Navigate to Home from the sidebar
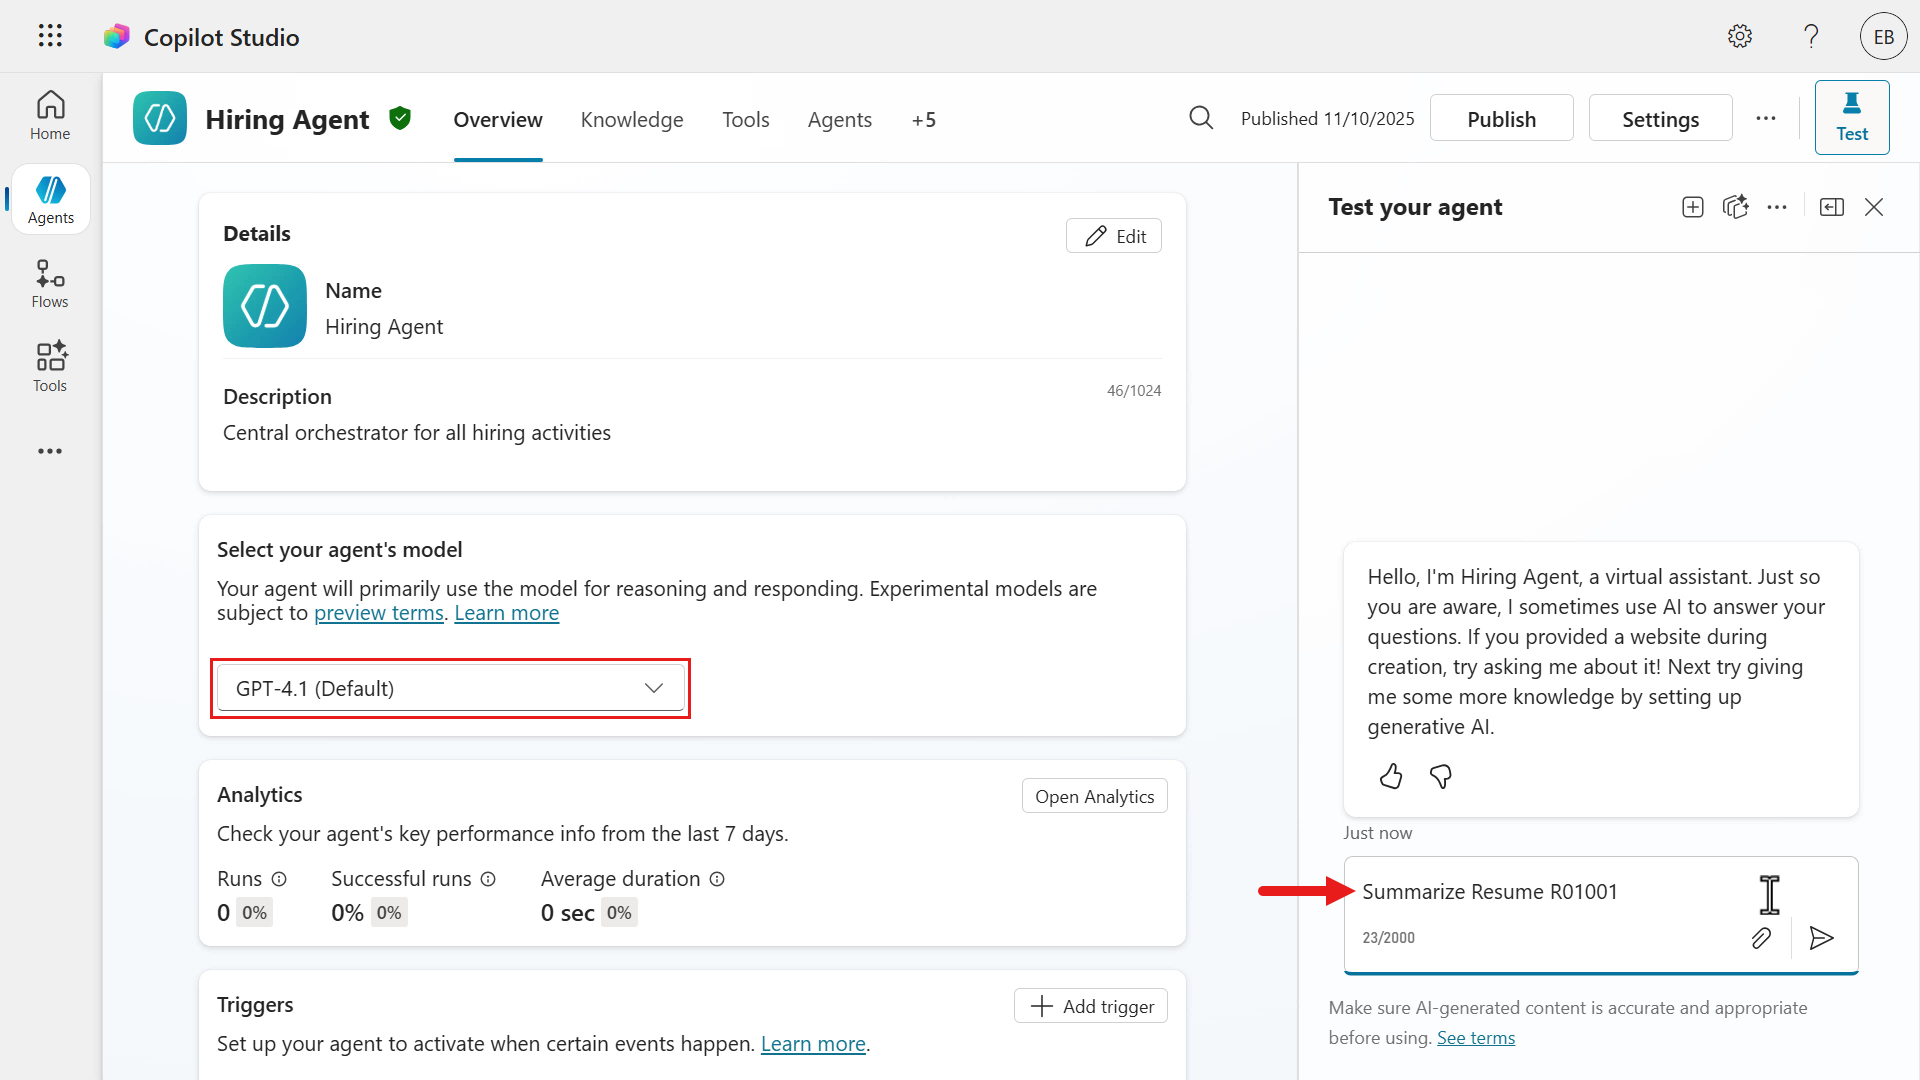Image resolution: width=1920 pixels, height=1080 pixels. click(49, 115)
